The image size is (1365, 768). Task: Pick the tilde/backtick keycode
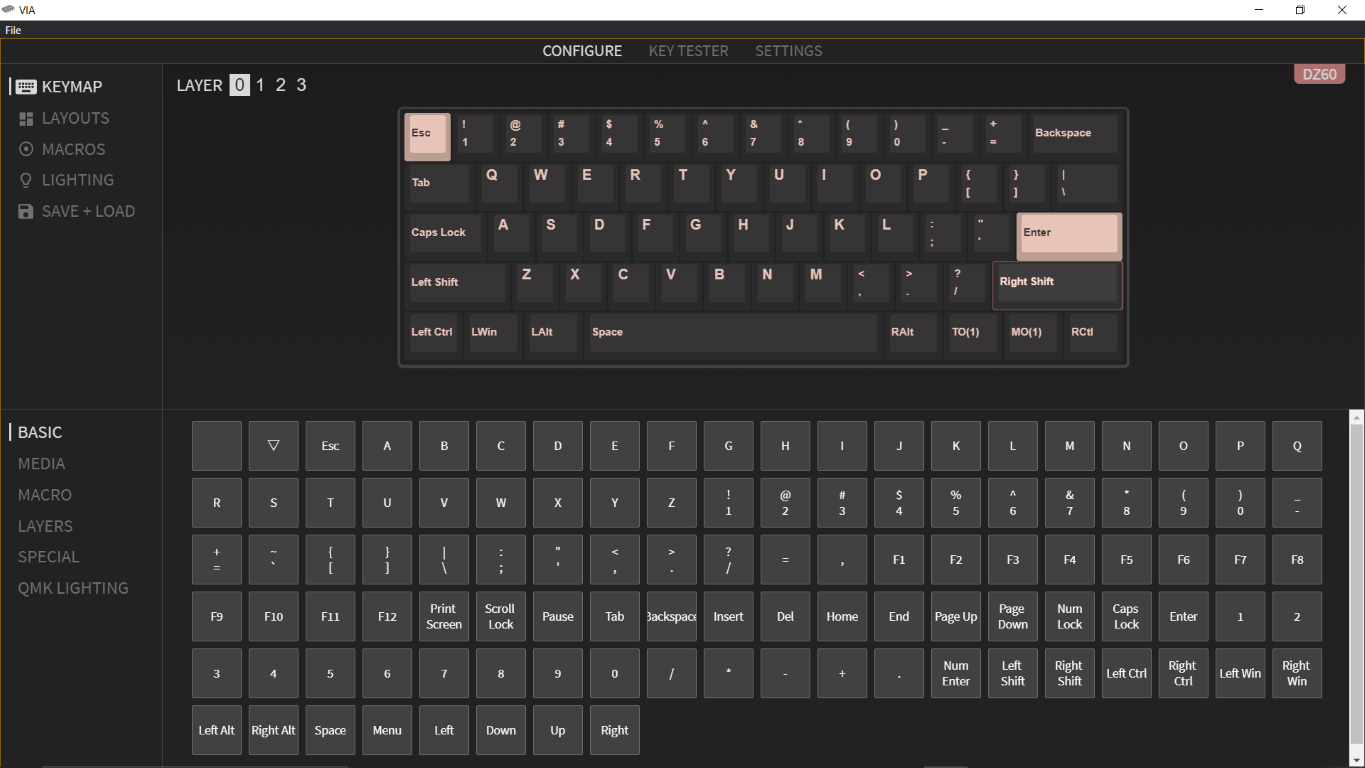(x=273, y=559)
